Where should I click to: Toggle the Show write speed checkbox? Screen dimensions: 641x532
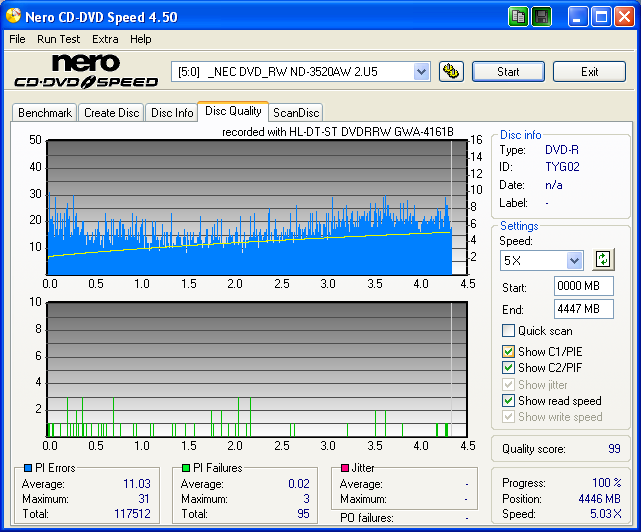(508, 416)
